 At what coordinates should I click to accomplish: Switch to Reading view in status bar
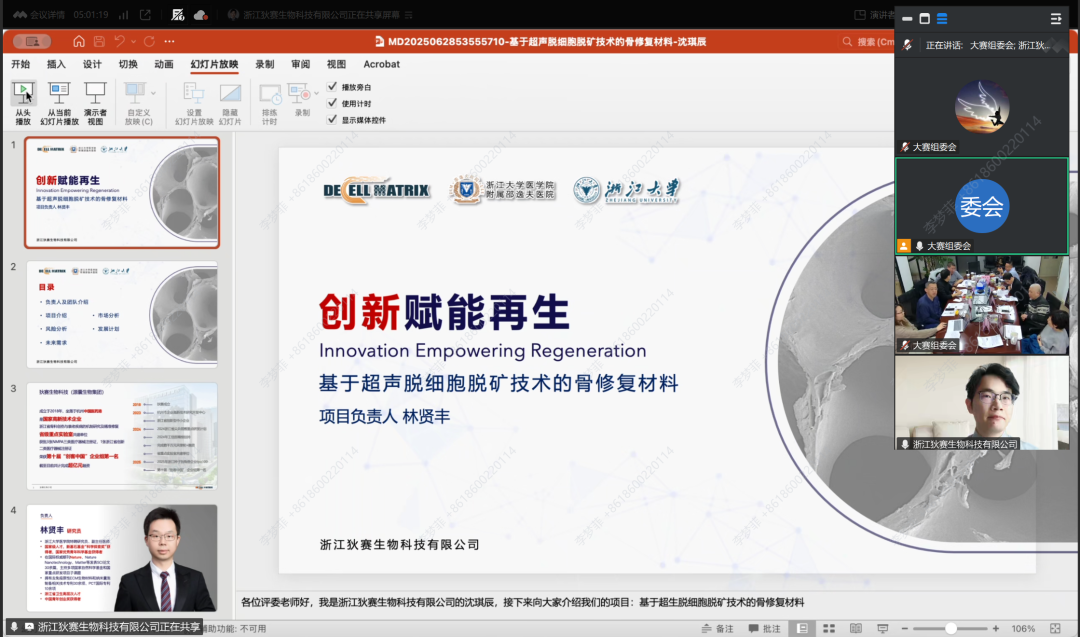coord(855,628)
